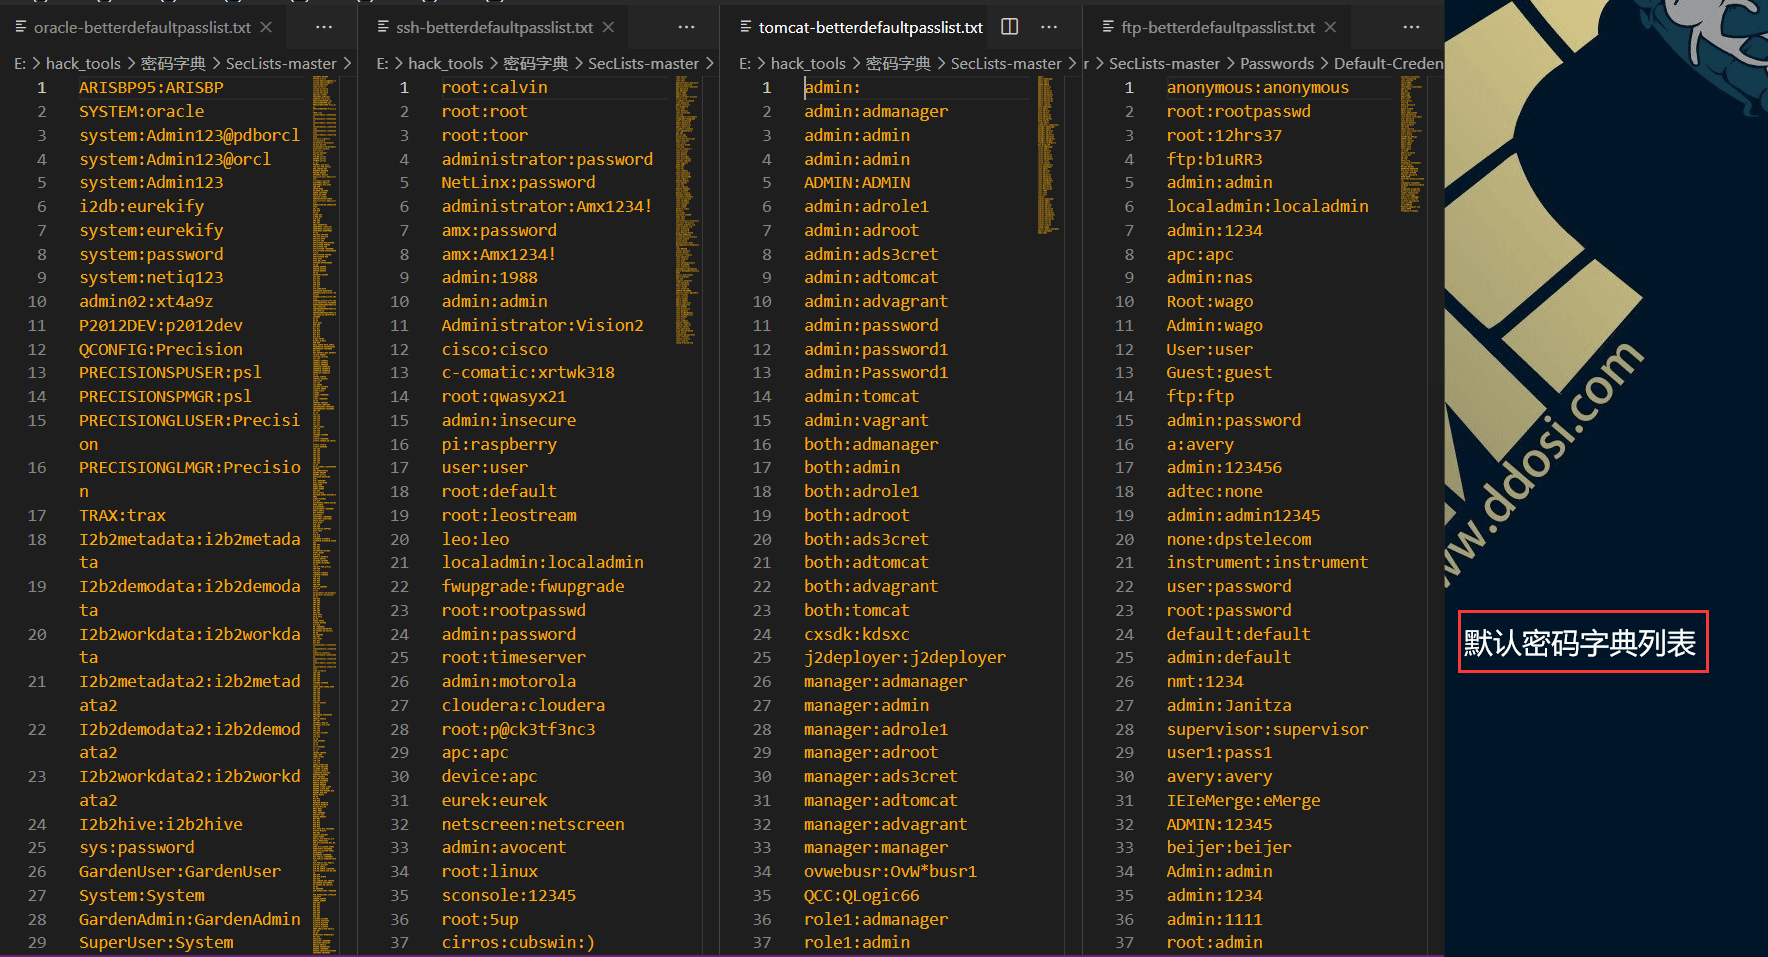Click file icon on ftp-betterdefaultpasslist.txt tab
This screenshot has height=957, width=1768.
pos(1107,27)
